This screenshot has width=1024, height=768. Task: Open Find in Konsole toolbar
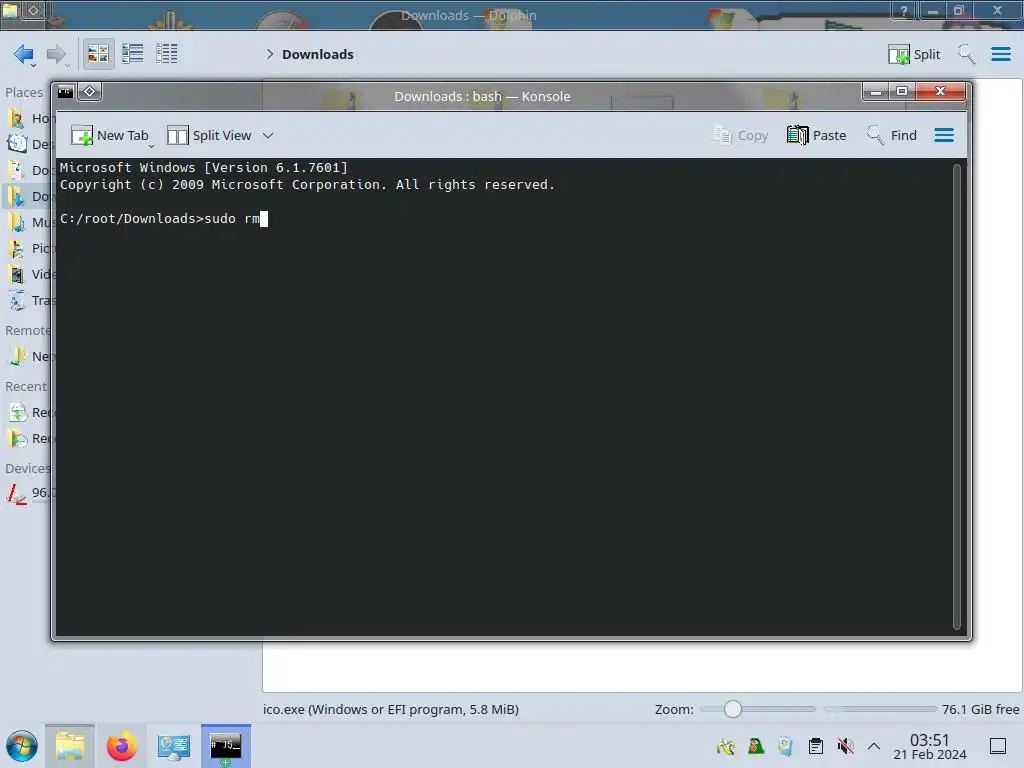pyautogui.click(x=891, y=135)
